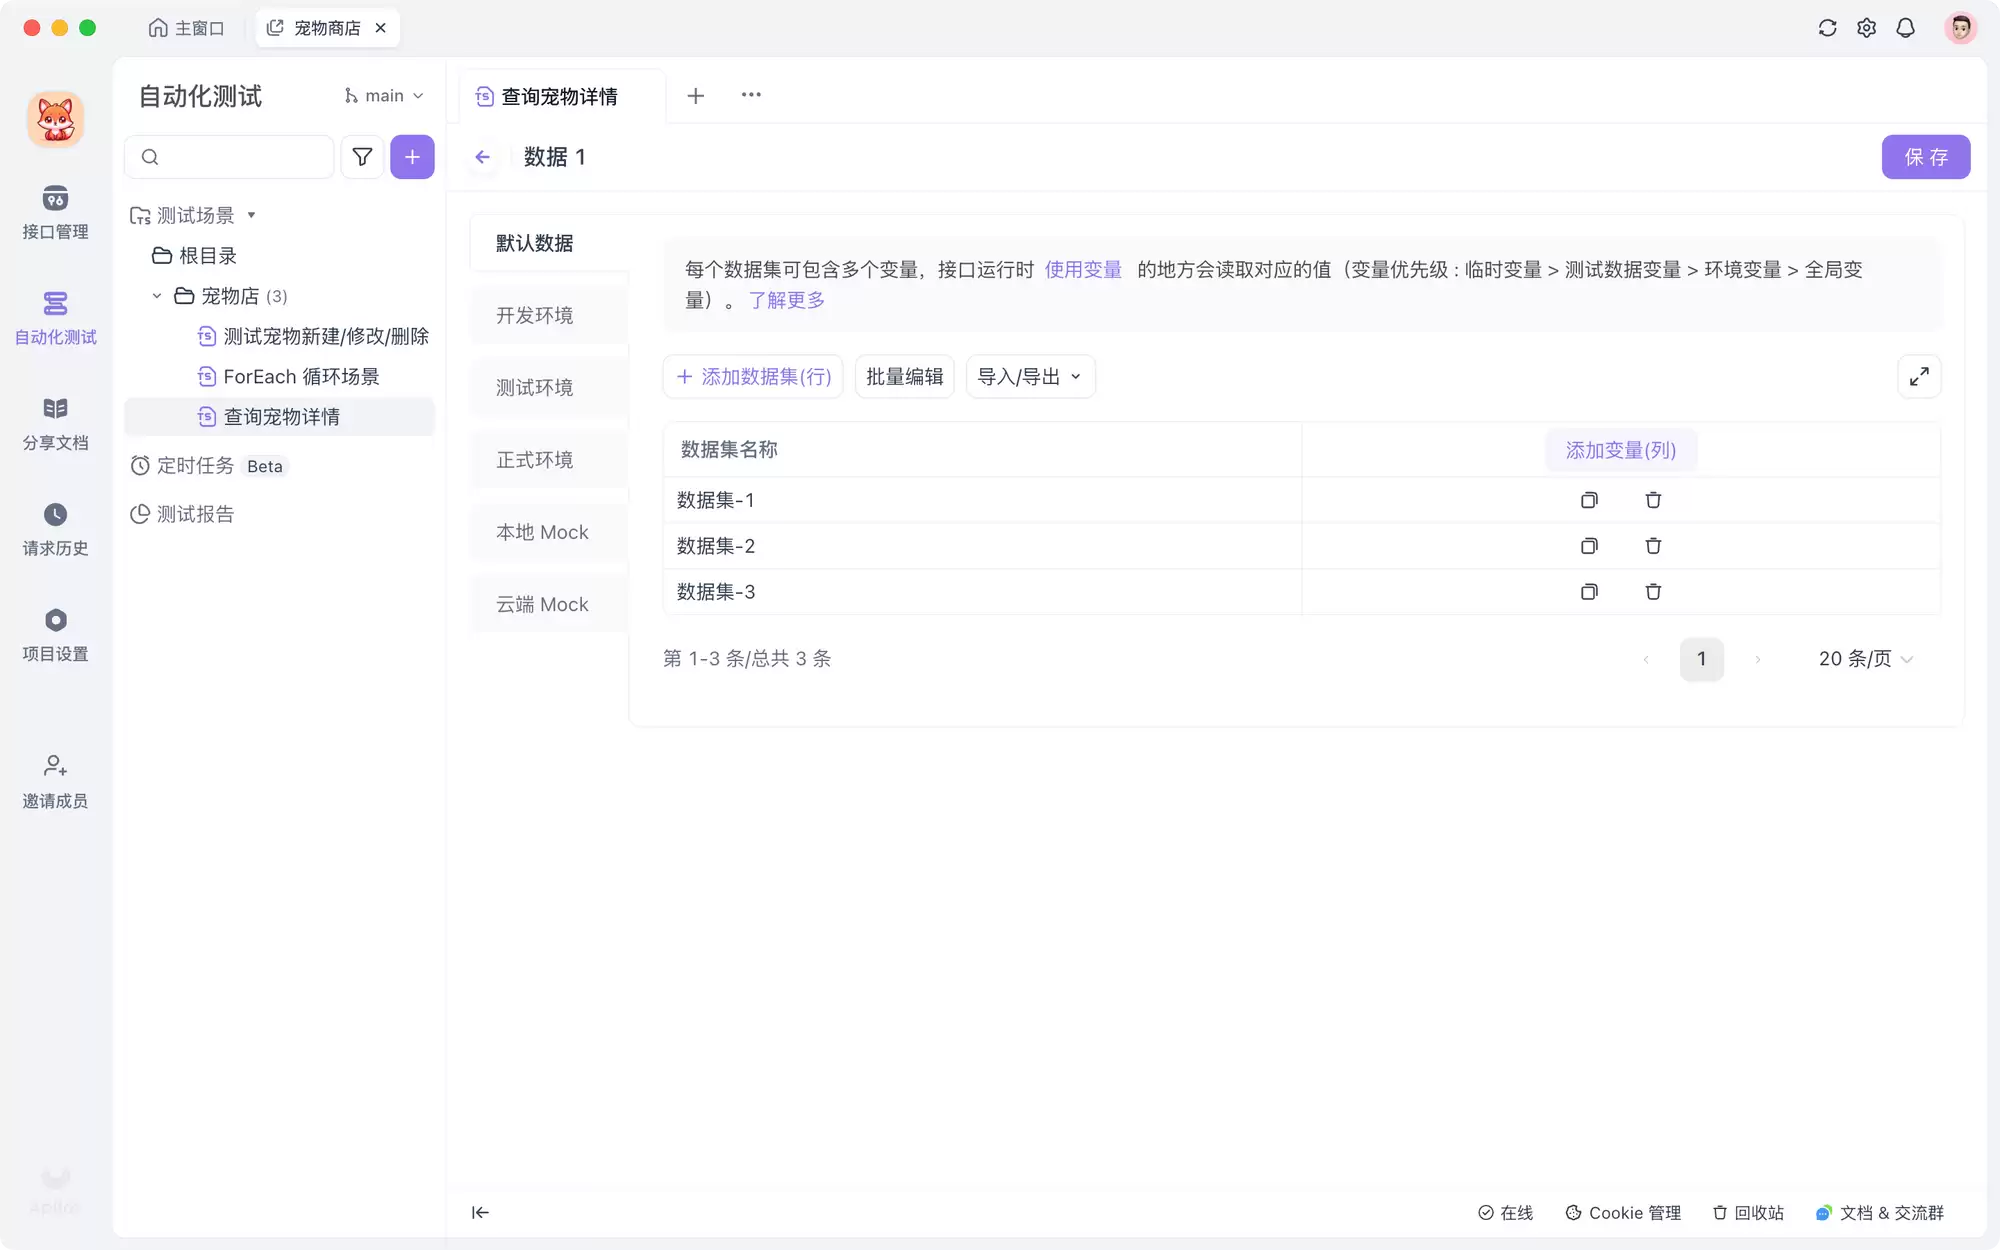
Task: Click the fox project avatar
Action: pos(56,120)
